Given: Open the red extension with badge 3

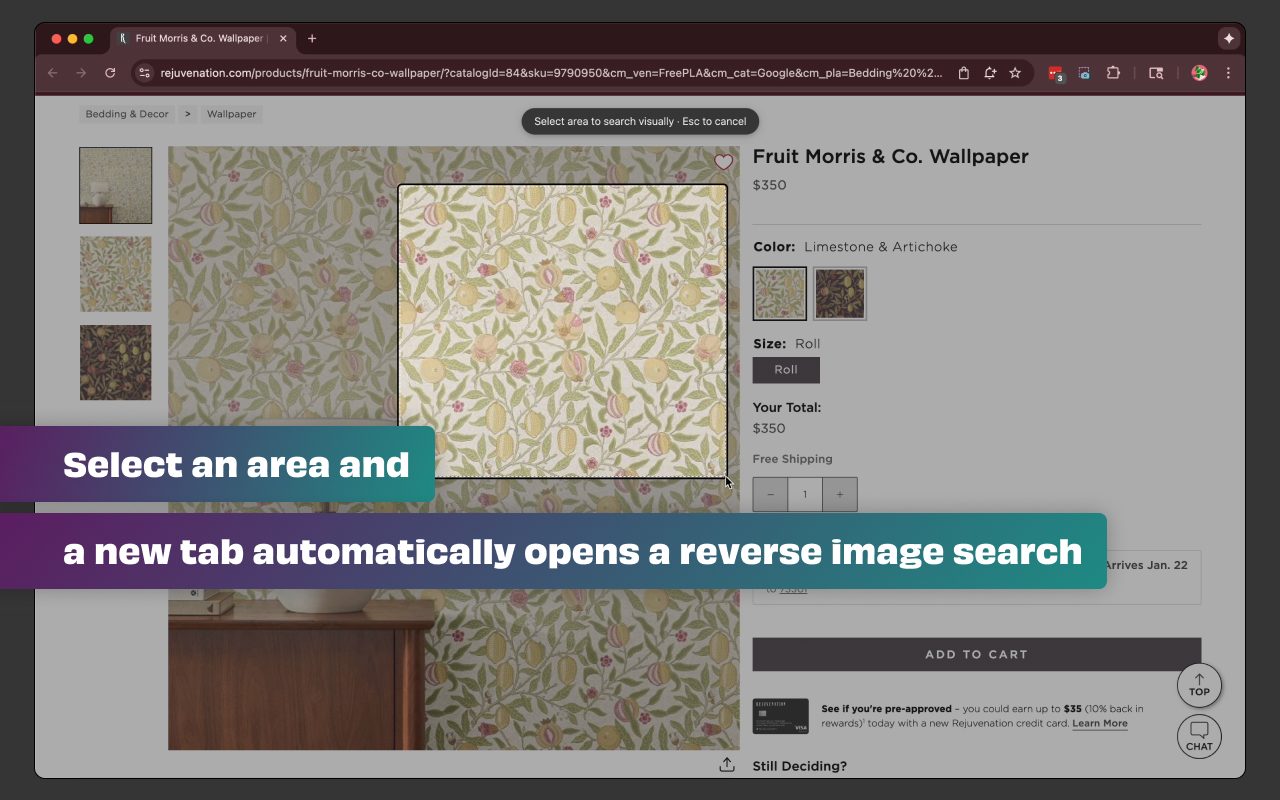Looking at the screenshot, I should point(1055,73).
